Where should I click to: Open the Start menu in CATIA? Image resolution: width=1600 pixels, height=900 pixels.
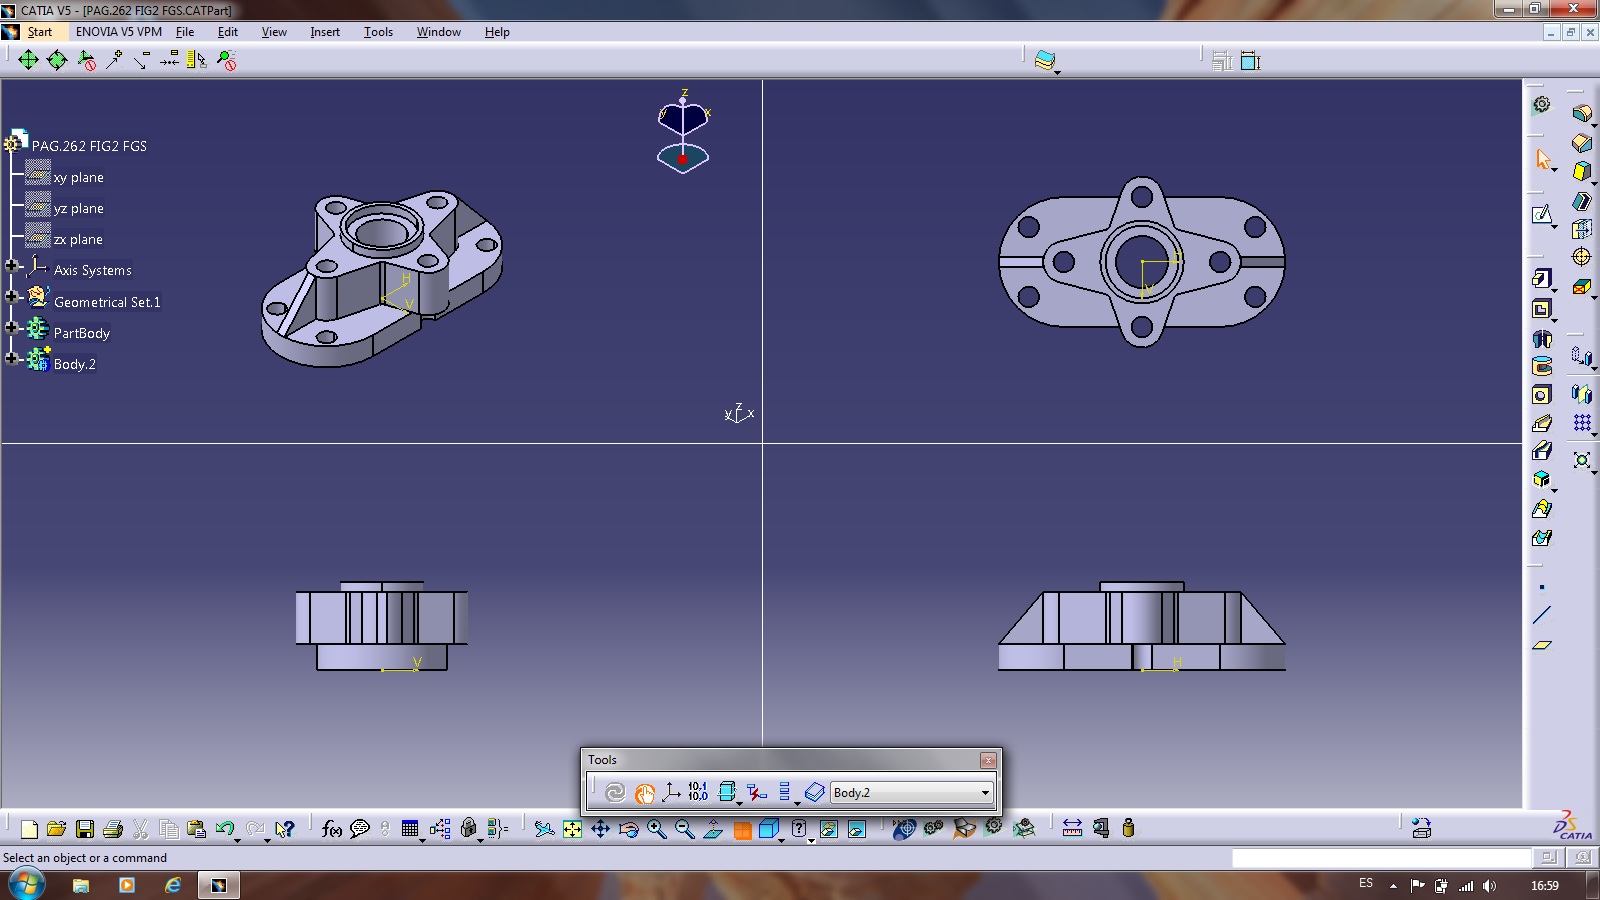pos(39,32)
